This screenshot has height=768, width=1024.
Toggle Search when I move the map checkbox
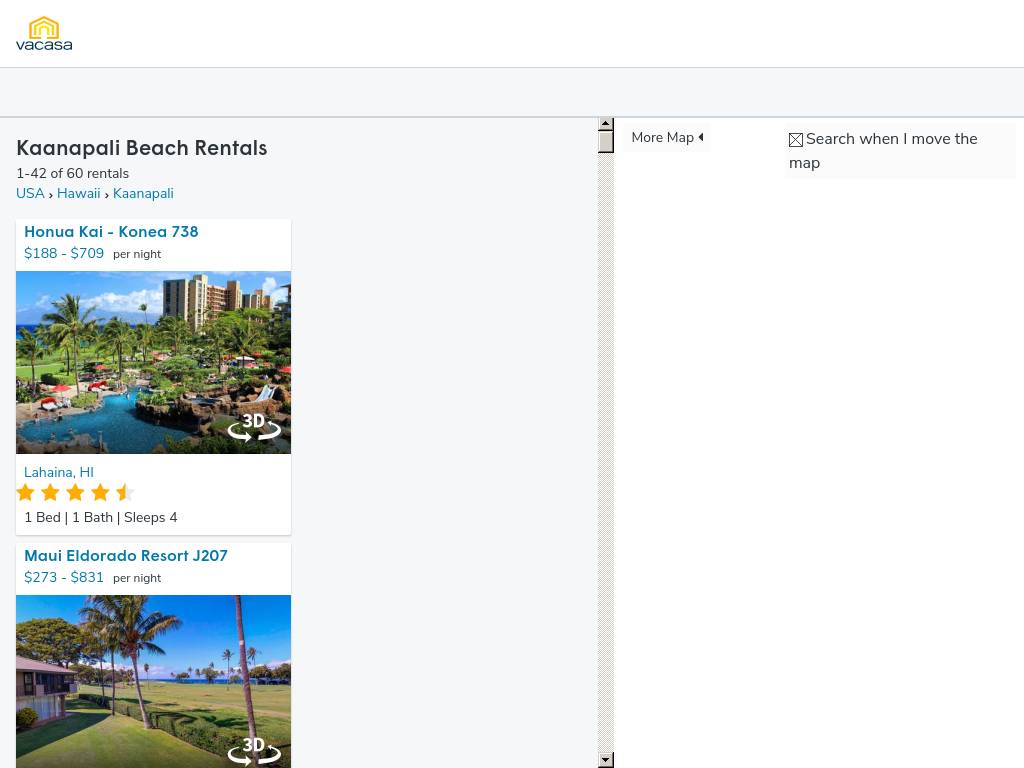(x=795, y=140)
